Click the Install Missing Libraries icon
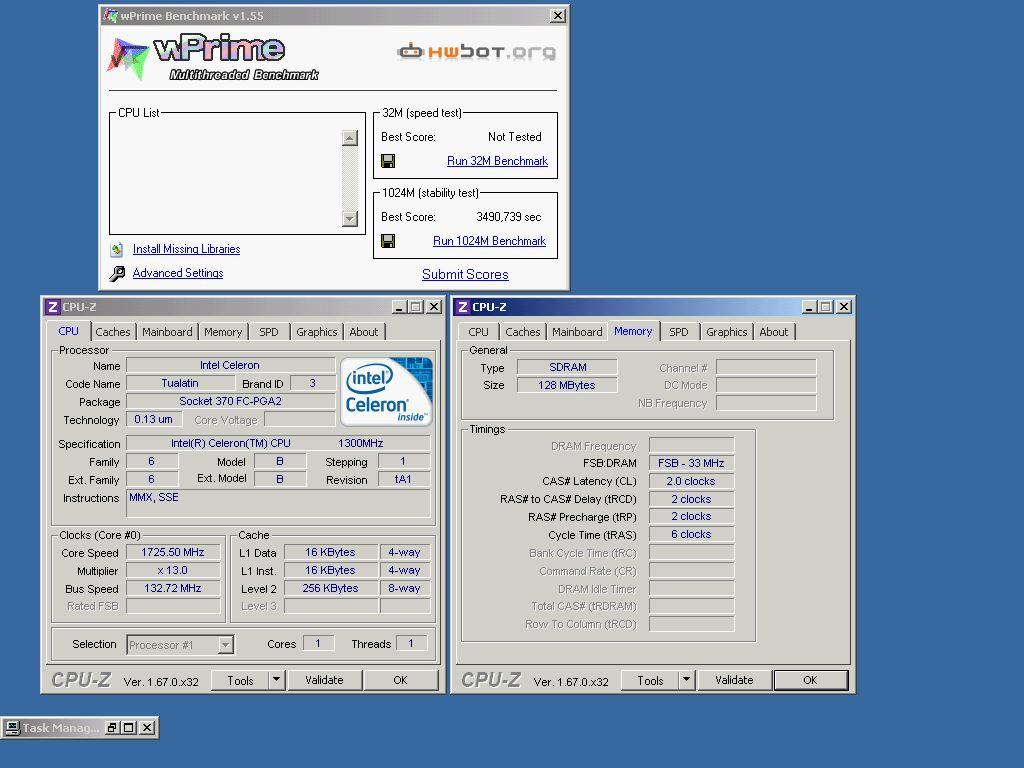The height and width of the screenshot is (768, 1024). 117,249
